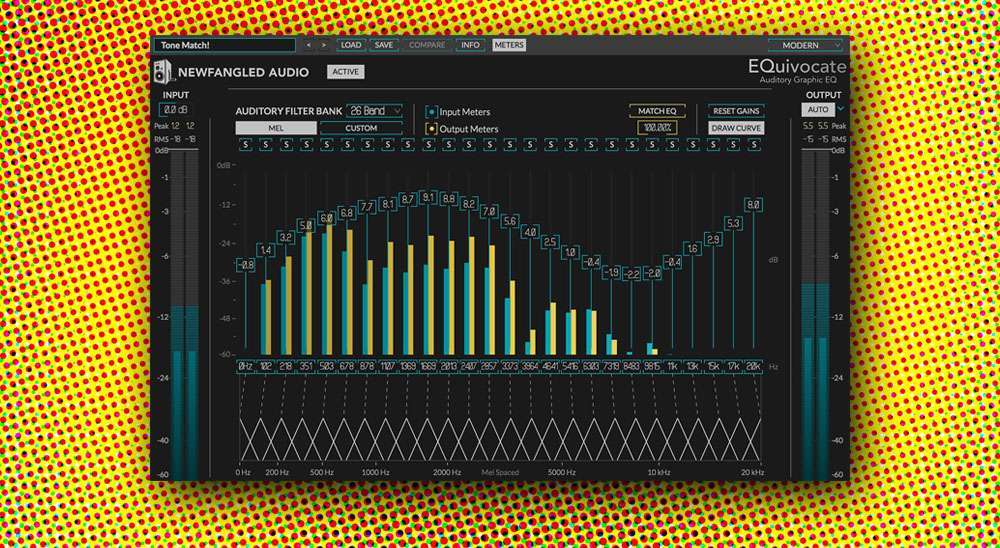Click the 8.0 gain handle at 20k
Image resolution: width=1000 pixels, height=548 pixels.
753,205
